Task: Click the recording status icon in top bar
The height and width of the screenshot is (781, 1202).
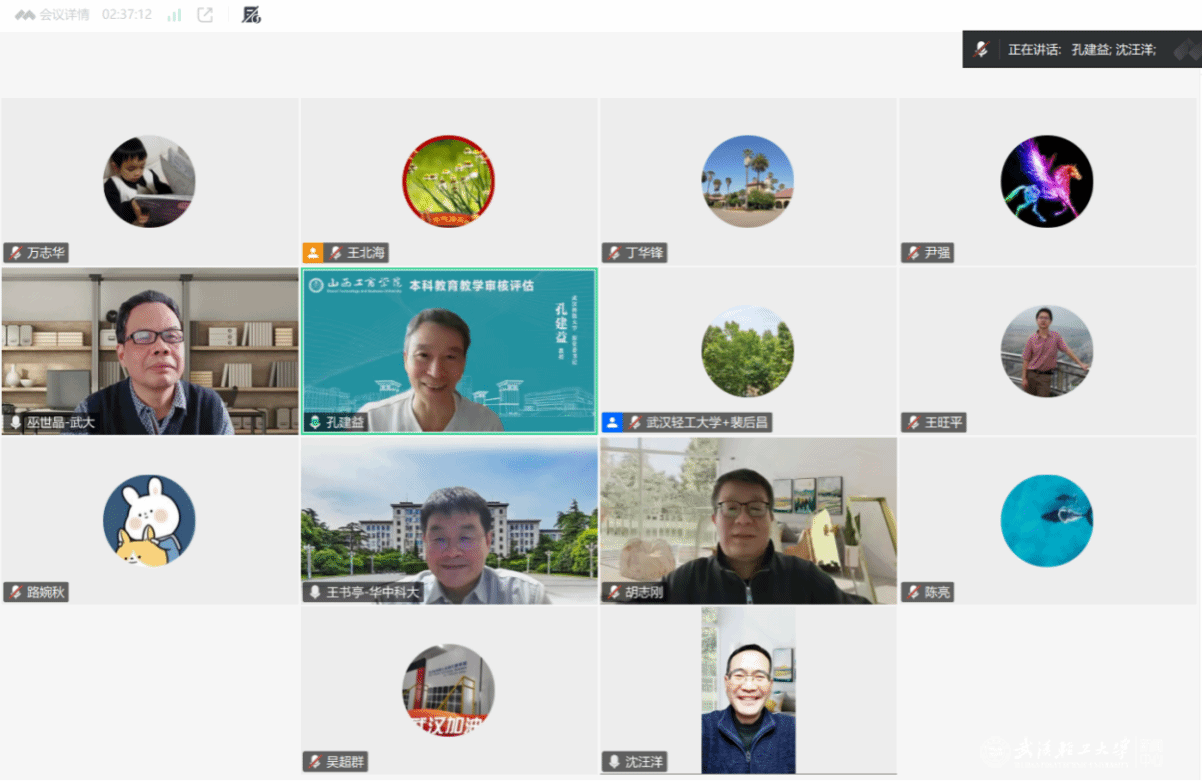Action: point(251,15)
